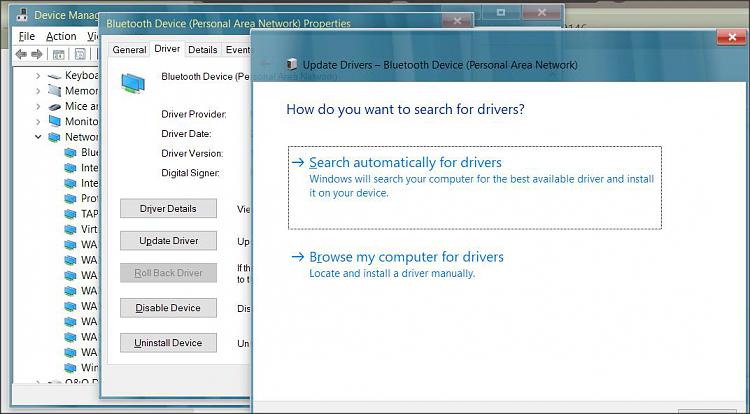Image resolution: width=750 pixels, height=414 pixels.
Task: Maximize the Device Manager window
Action: tap(501, 12)
